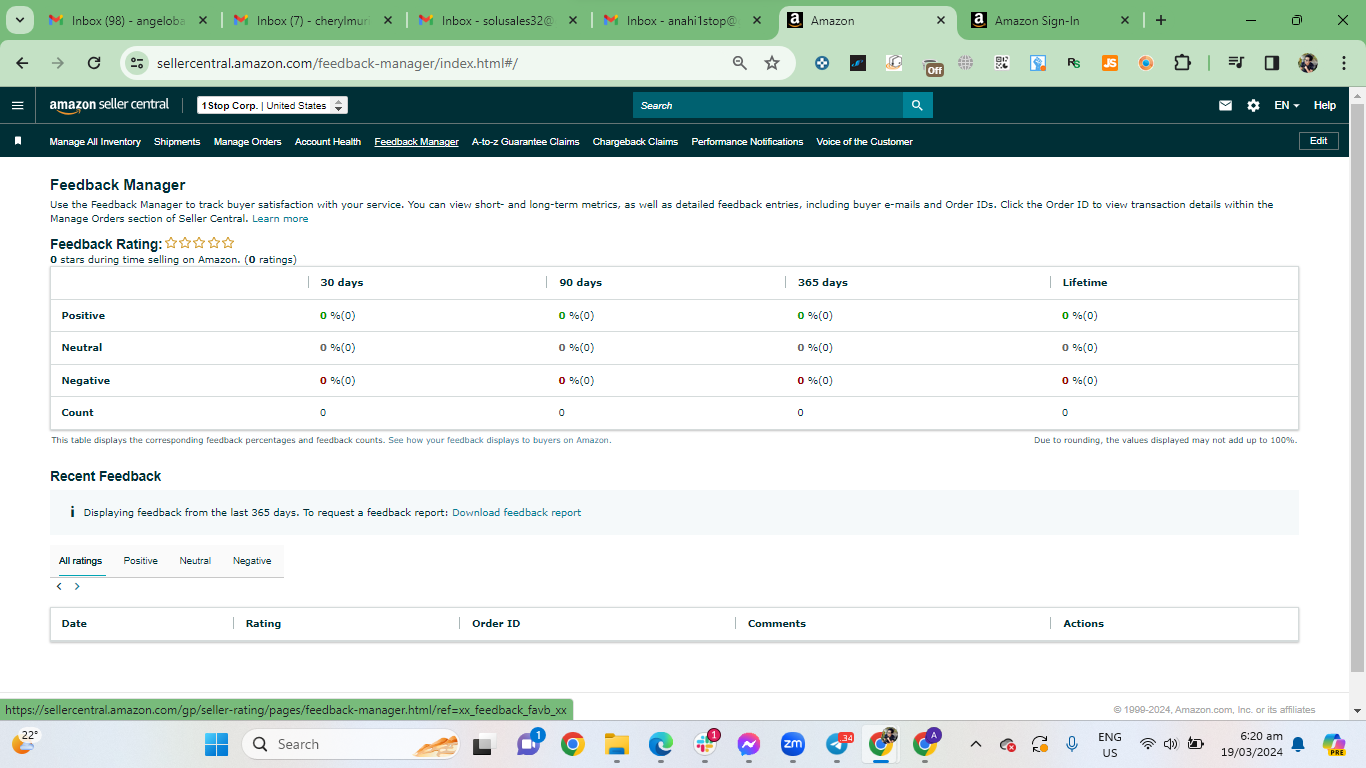
Task: Click the browser address bar URL
Action: pyautogui.click(x=337, y=63)
